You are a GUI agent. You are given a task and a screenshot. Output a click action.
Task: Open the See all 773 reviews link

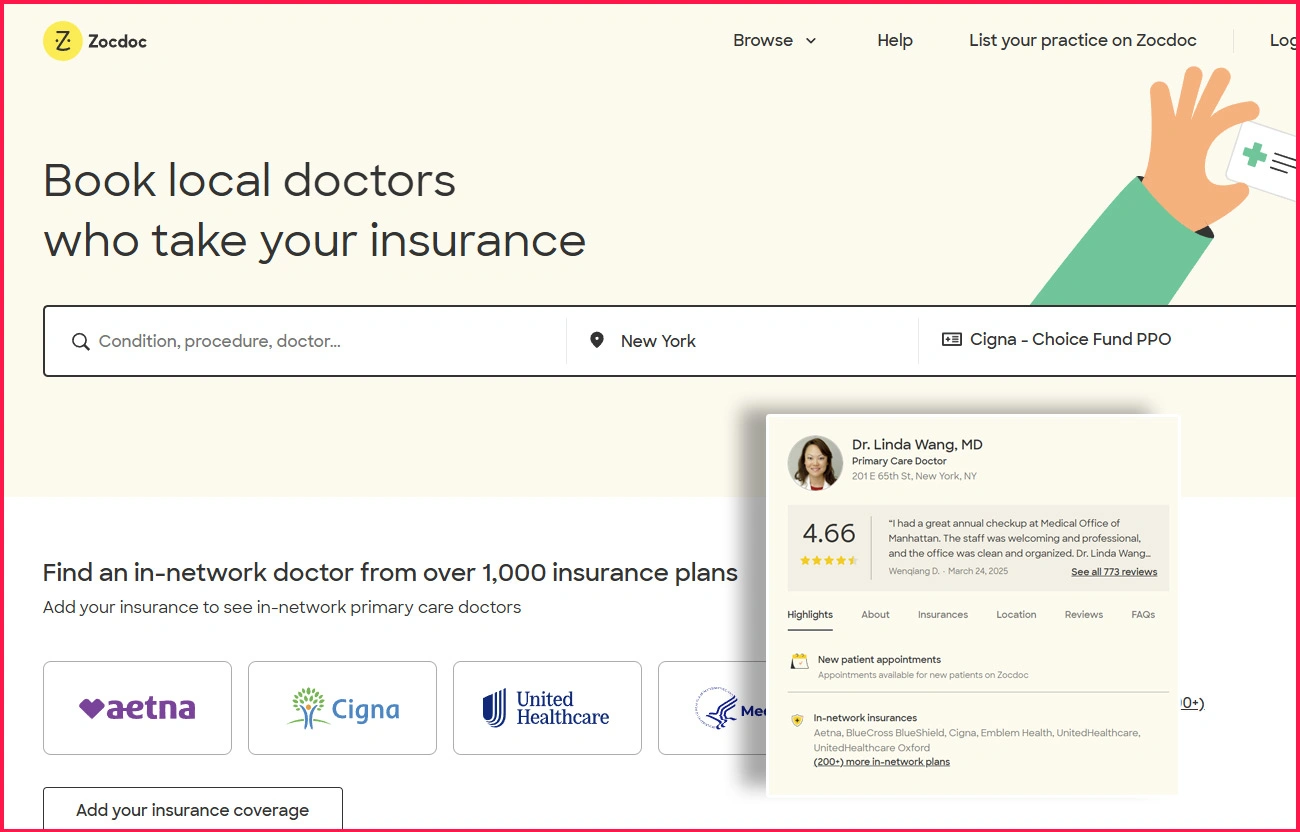pos(1113,572)
